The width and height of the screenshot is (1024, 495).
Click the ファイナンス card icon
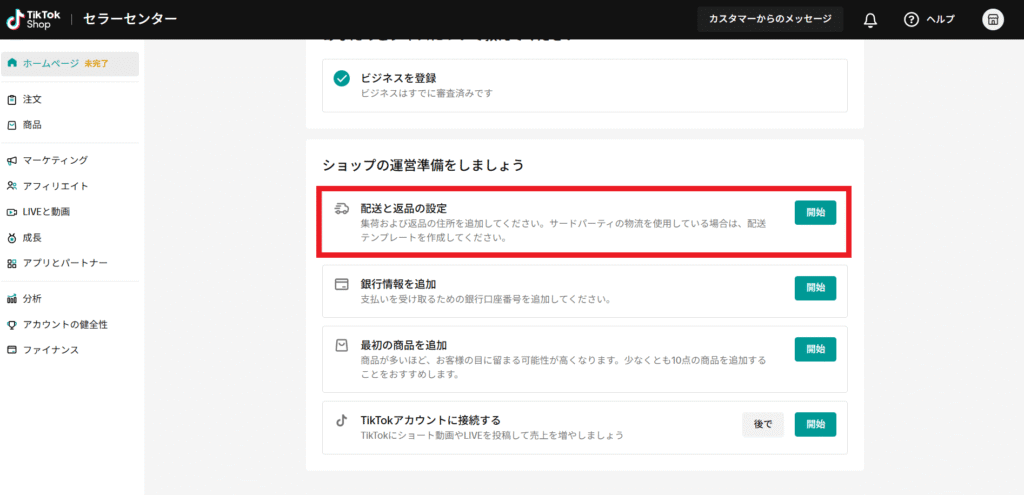click(12, 350)
